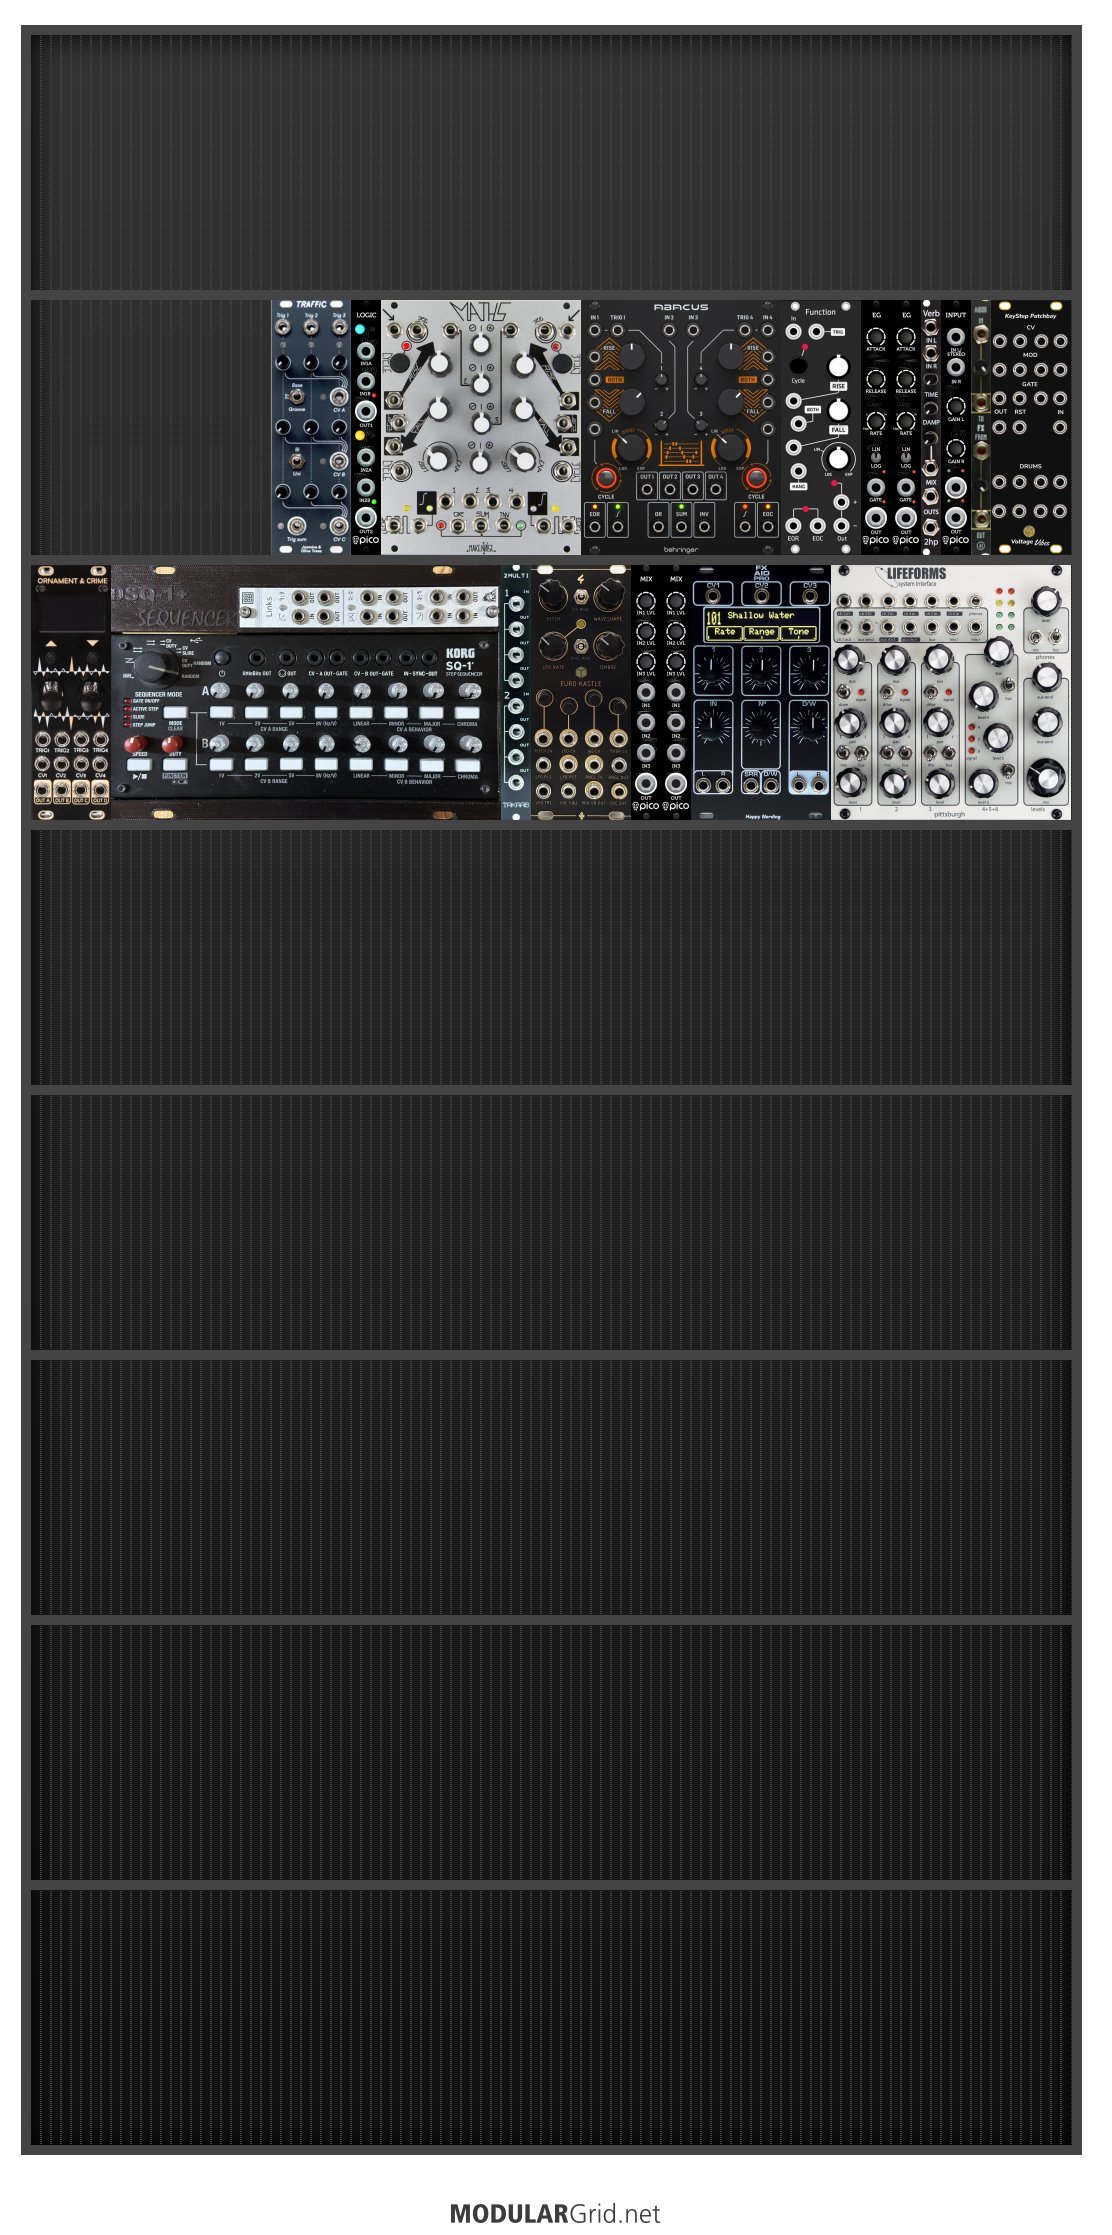Click the TRIG 1 jack on Abacus
The height and width of the screenshot is (2235, 1112).
618,330
